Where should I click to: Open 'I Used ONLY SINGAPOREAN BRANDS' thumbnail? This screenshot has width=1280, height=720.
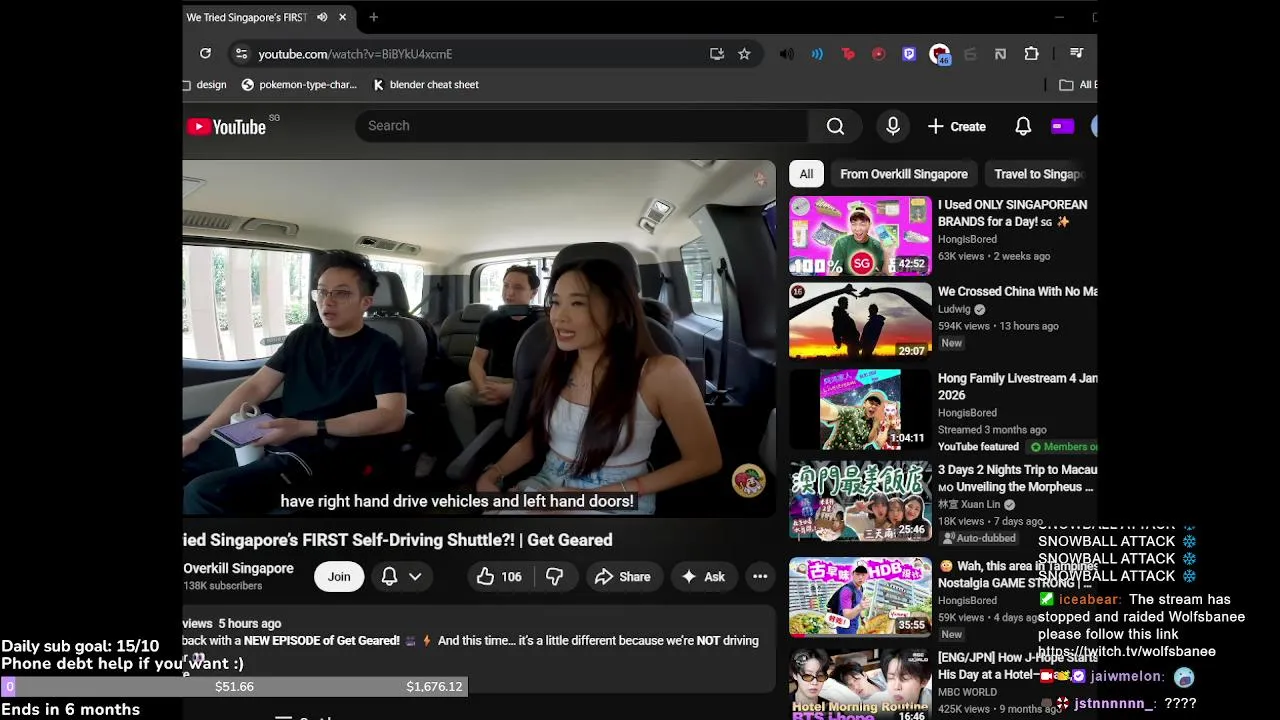click(860, 236)
